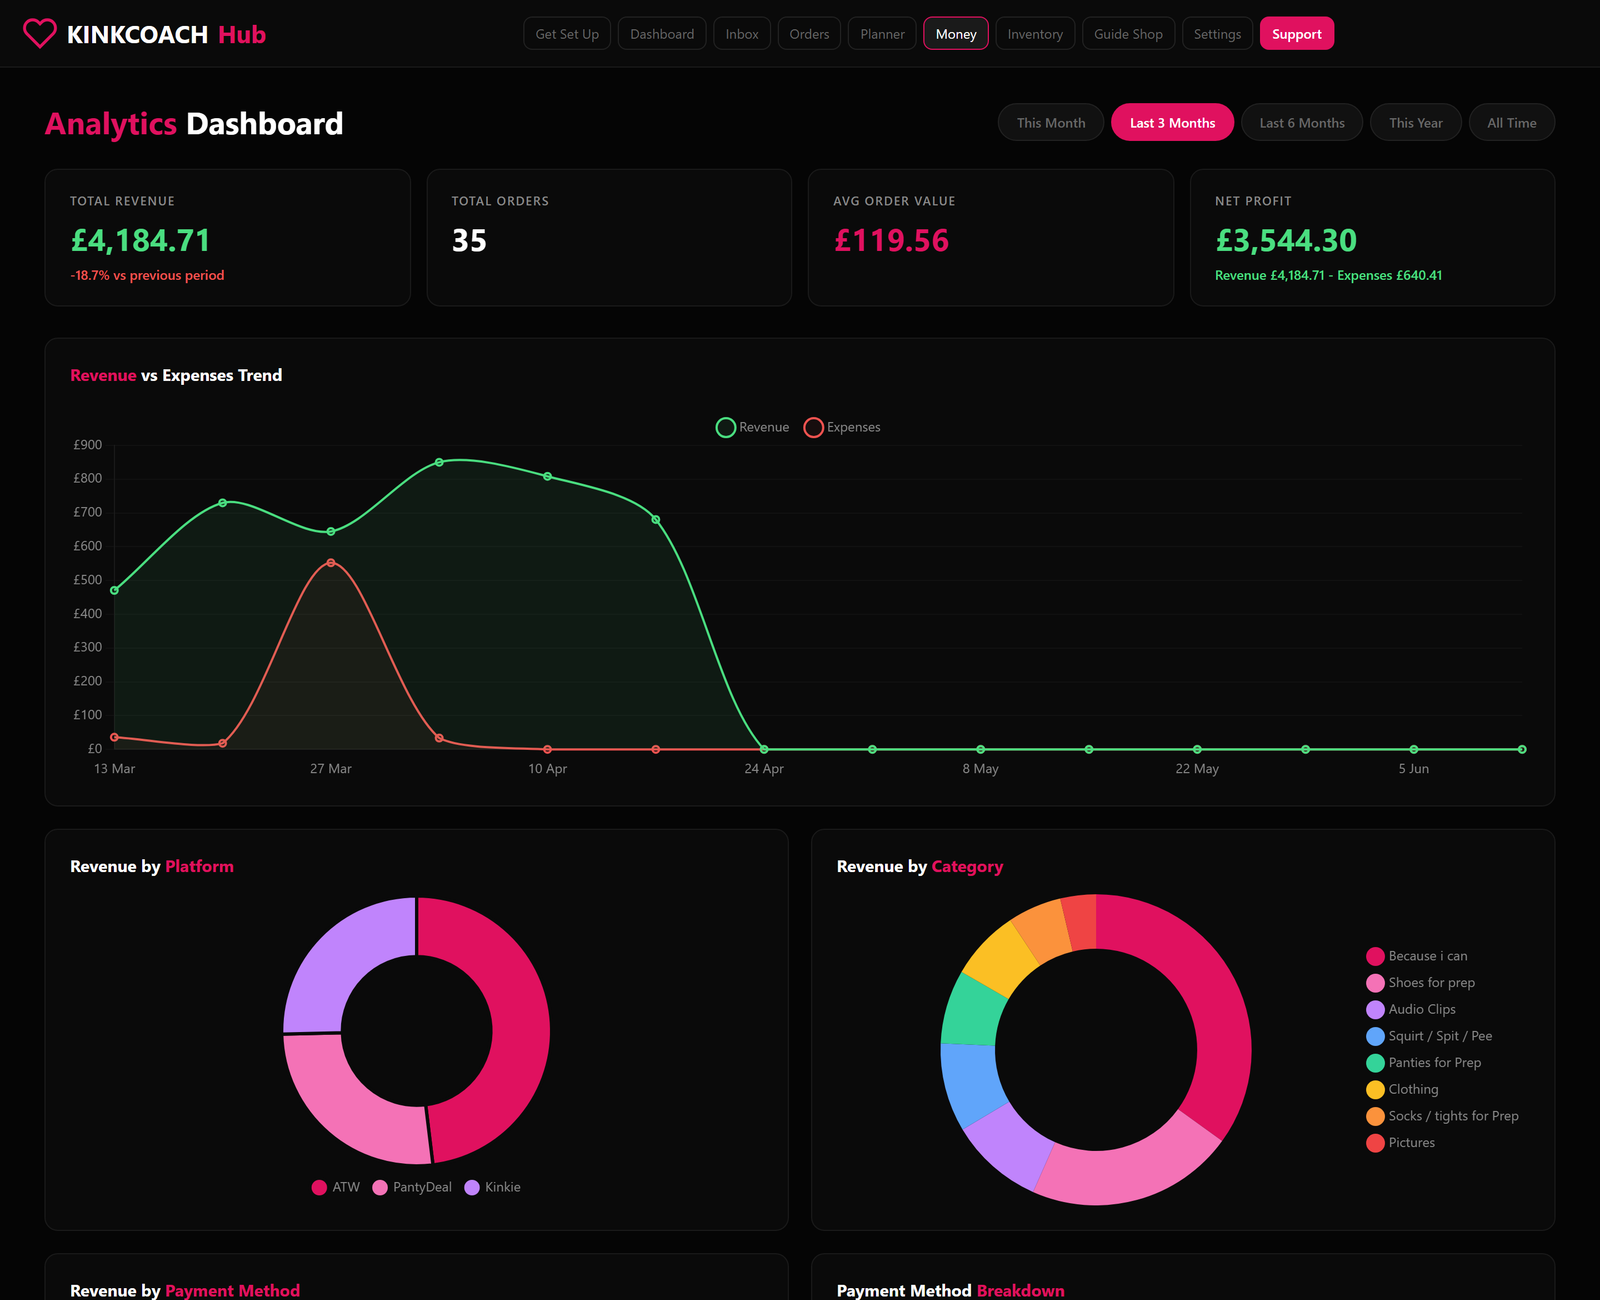Viewport: 1600px width, 1300px height.
Task: Show All Time analytics
Action: pyautogui.click(x=1512, y=123)
